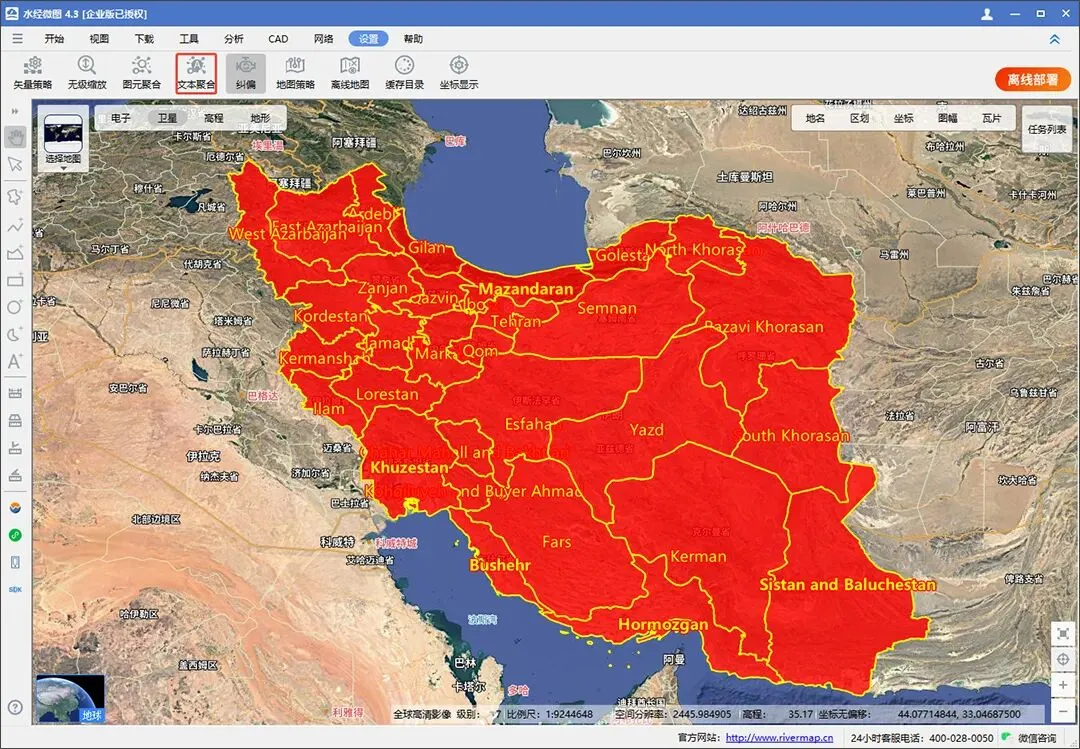Open the 离线地图 offline map tool
Viewport: 1080px width, 749px height.
350,73
